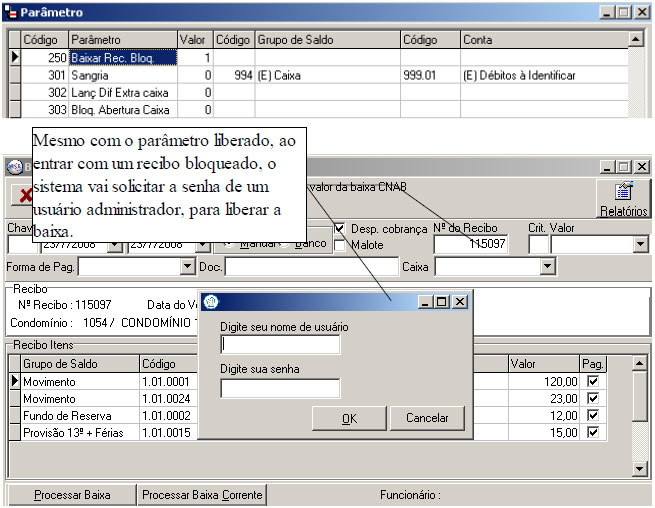The width and height of the screenshot is (655, 508).
Task: Click the login dialog title icon
Action: point(210,301)
